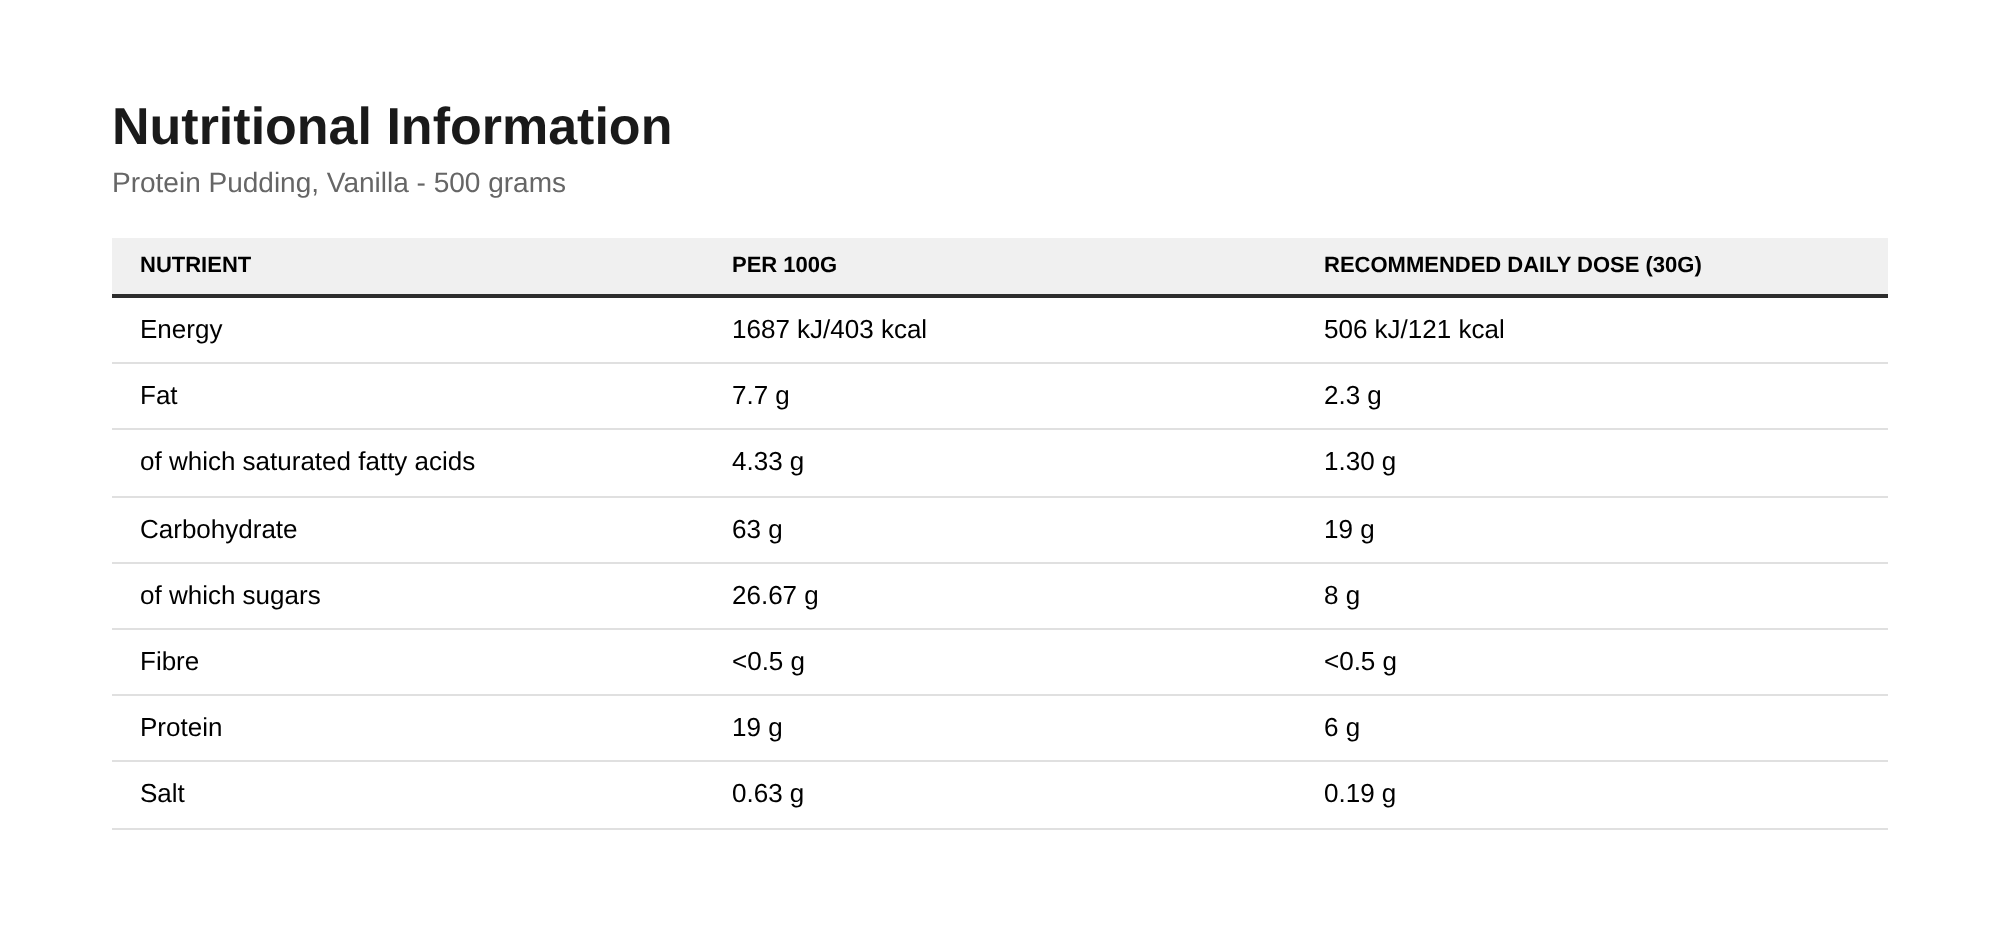This screenshot has width=2000, height=926.
Task: Click the 0.19 g salt dose value
Action: 1360,794
